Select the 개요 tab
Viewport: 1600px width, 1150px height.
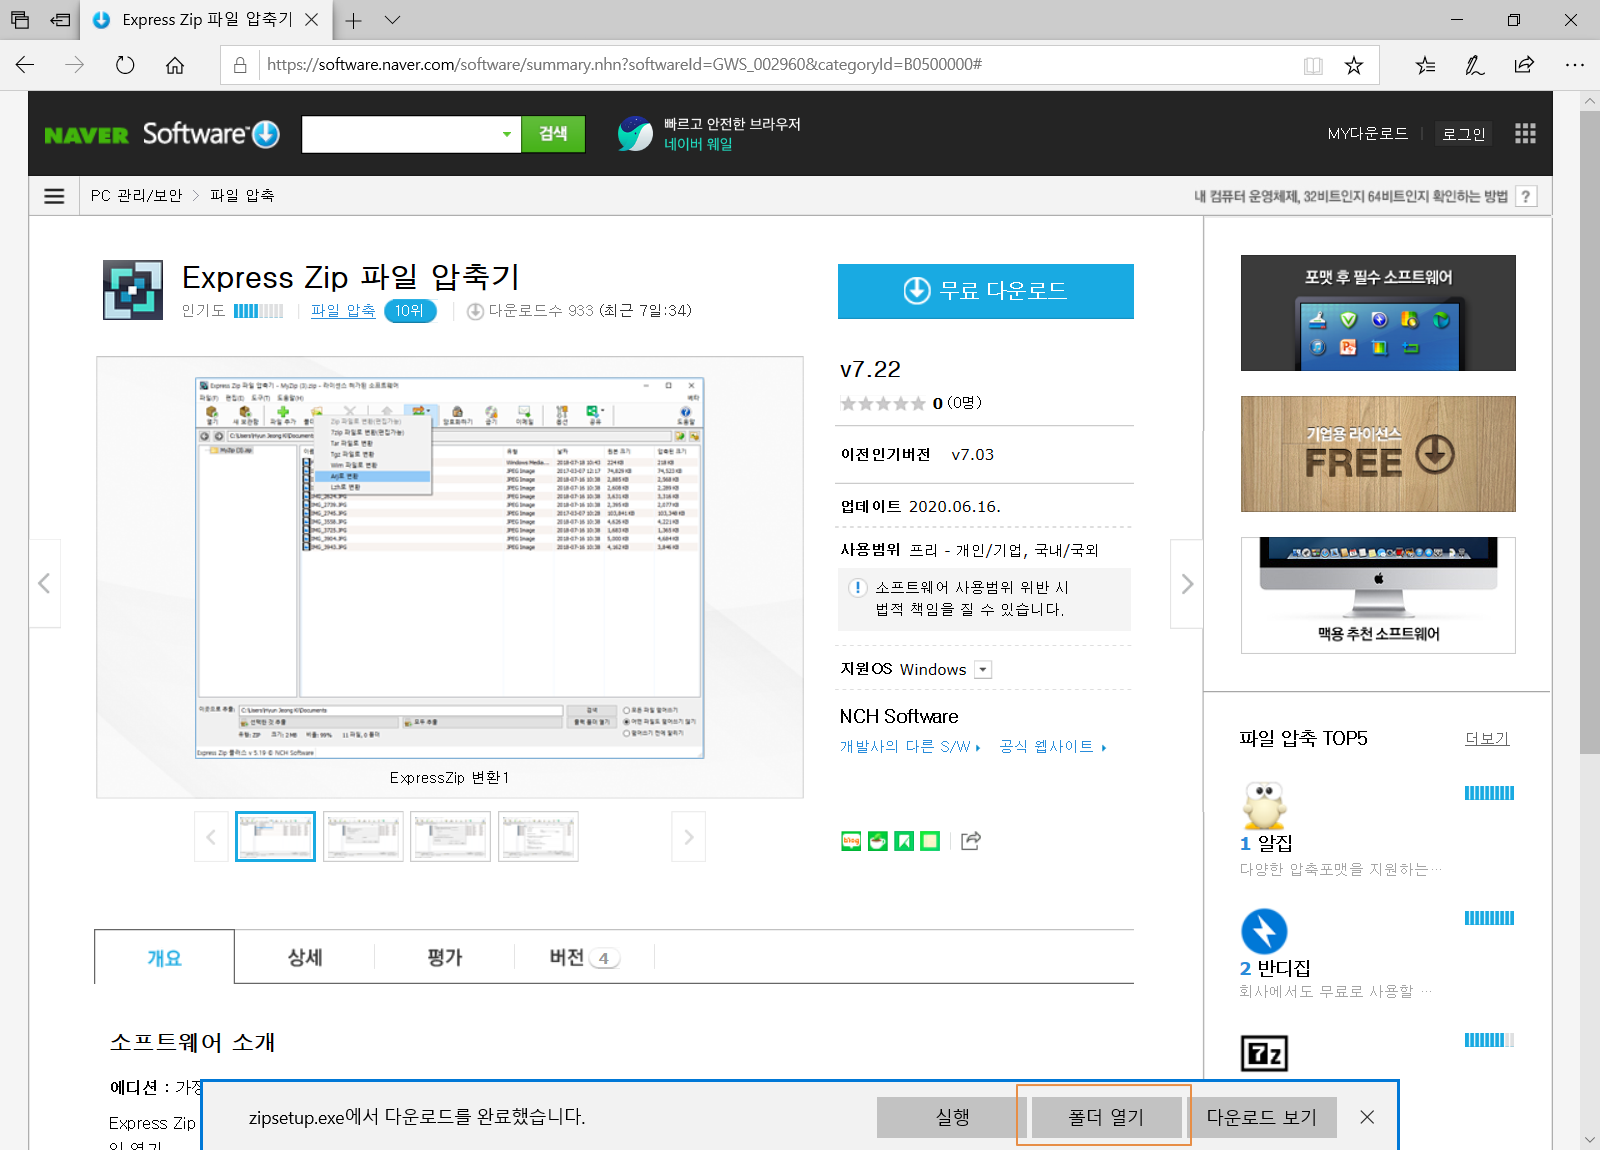point(165,958)
